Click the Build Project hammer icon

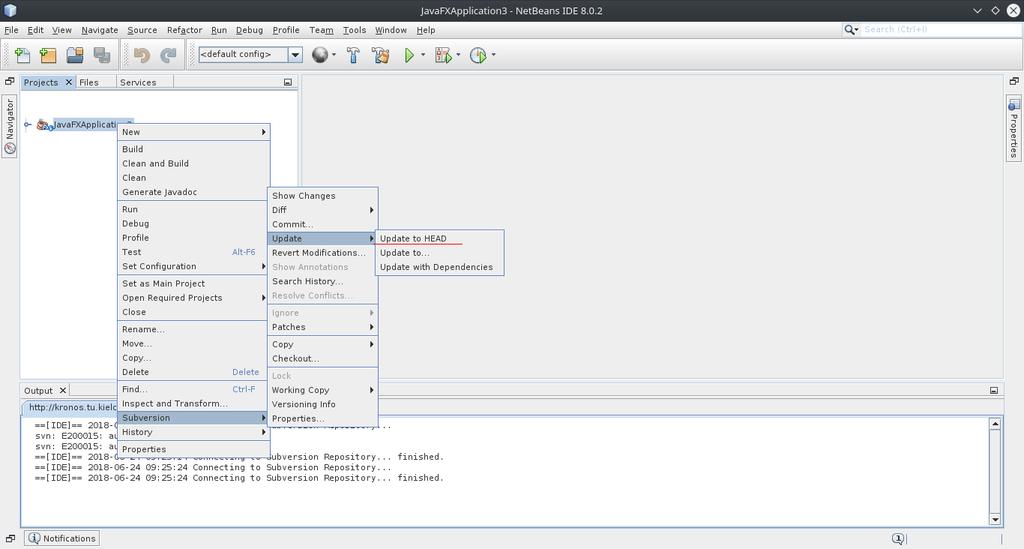[x=353, y=55]
